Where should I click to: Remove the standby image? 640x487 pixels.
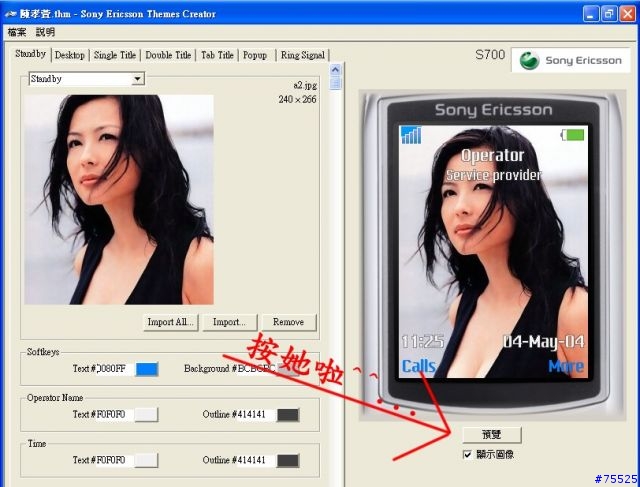(x=289, y=322)
